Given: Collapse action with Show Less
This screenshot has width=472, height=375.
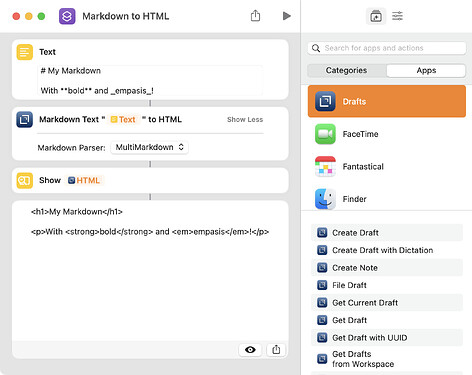Looking at the screenshot, I should point(245,119).
